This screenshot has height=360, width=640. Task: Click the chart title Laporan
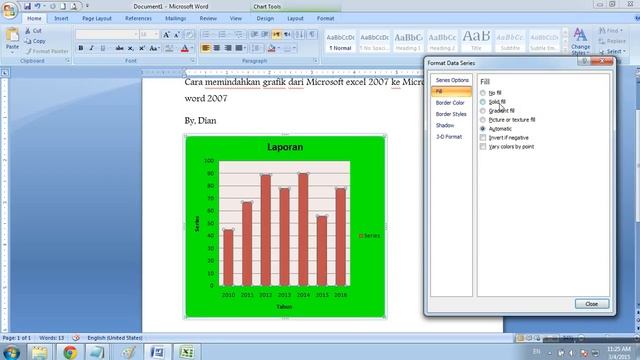point(285,147)
